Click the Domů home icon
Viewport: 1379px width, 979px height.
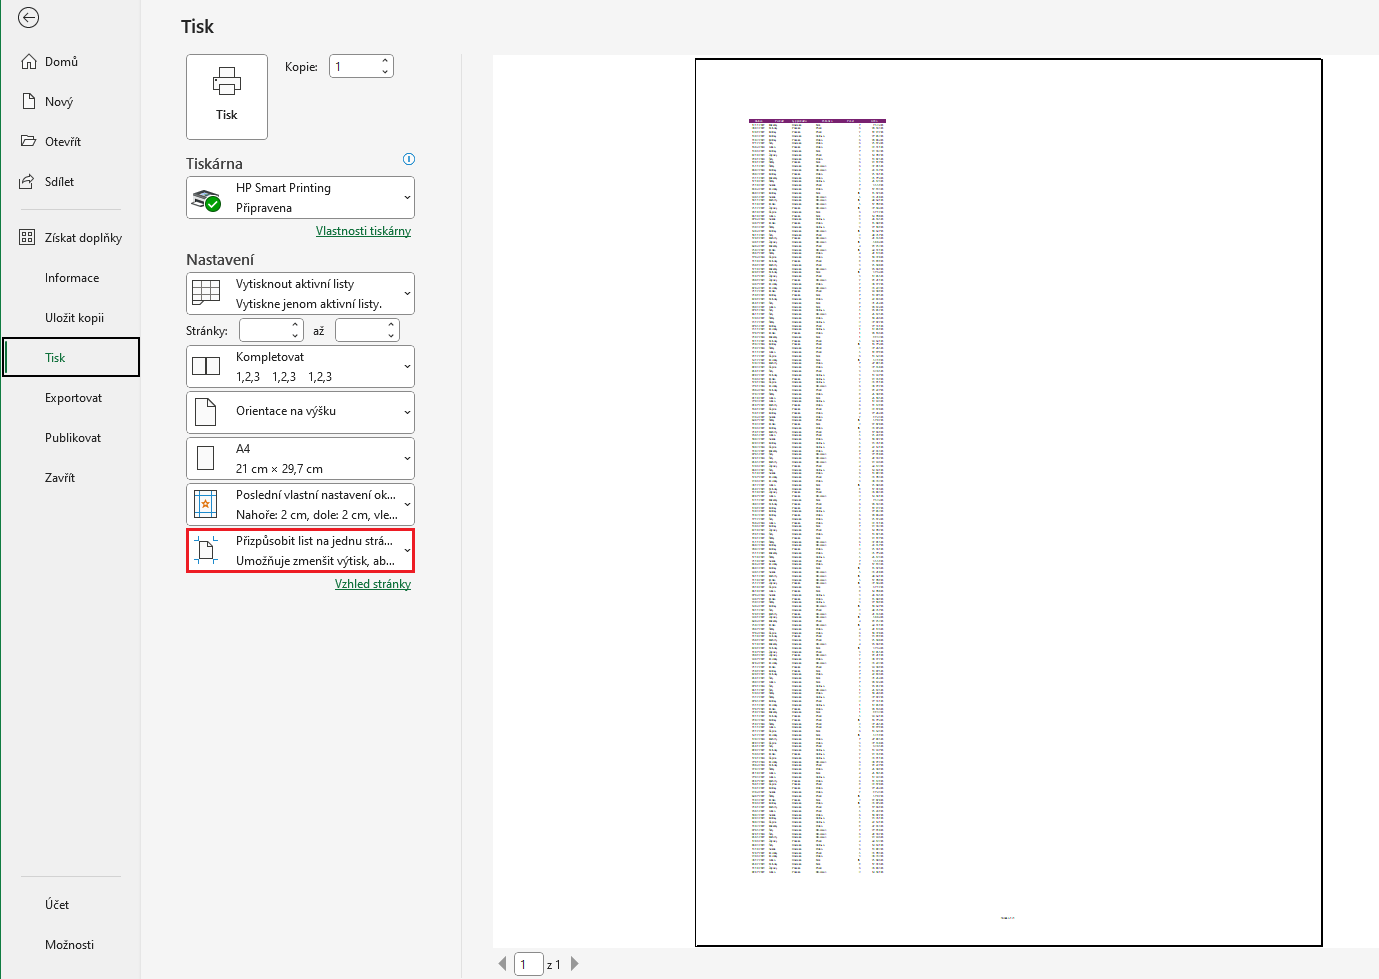[x=29, y=61]
